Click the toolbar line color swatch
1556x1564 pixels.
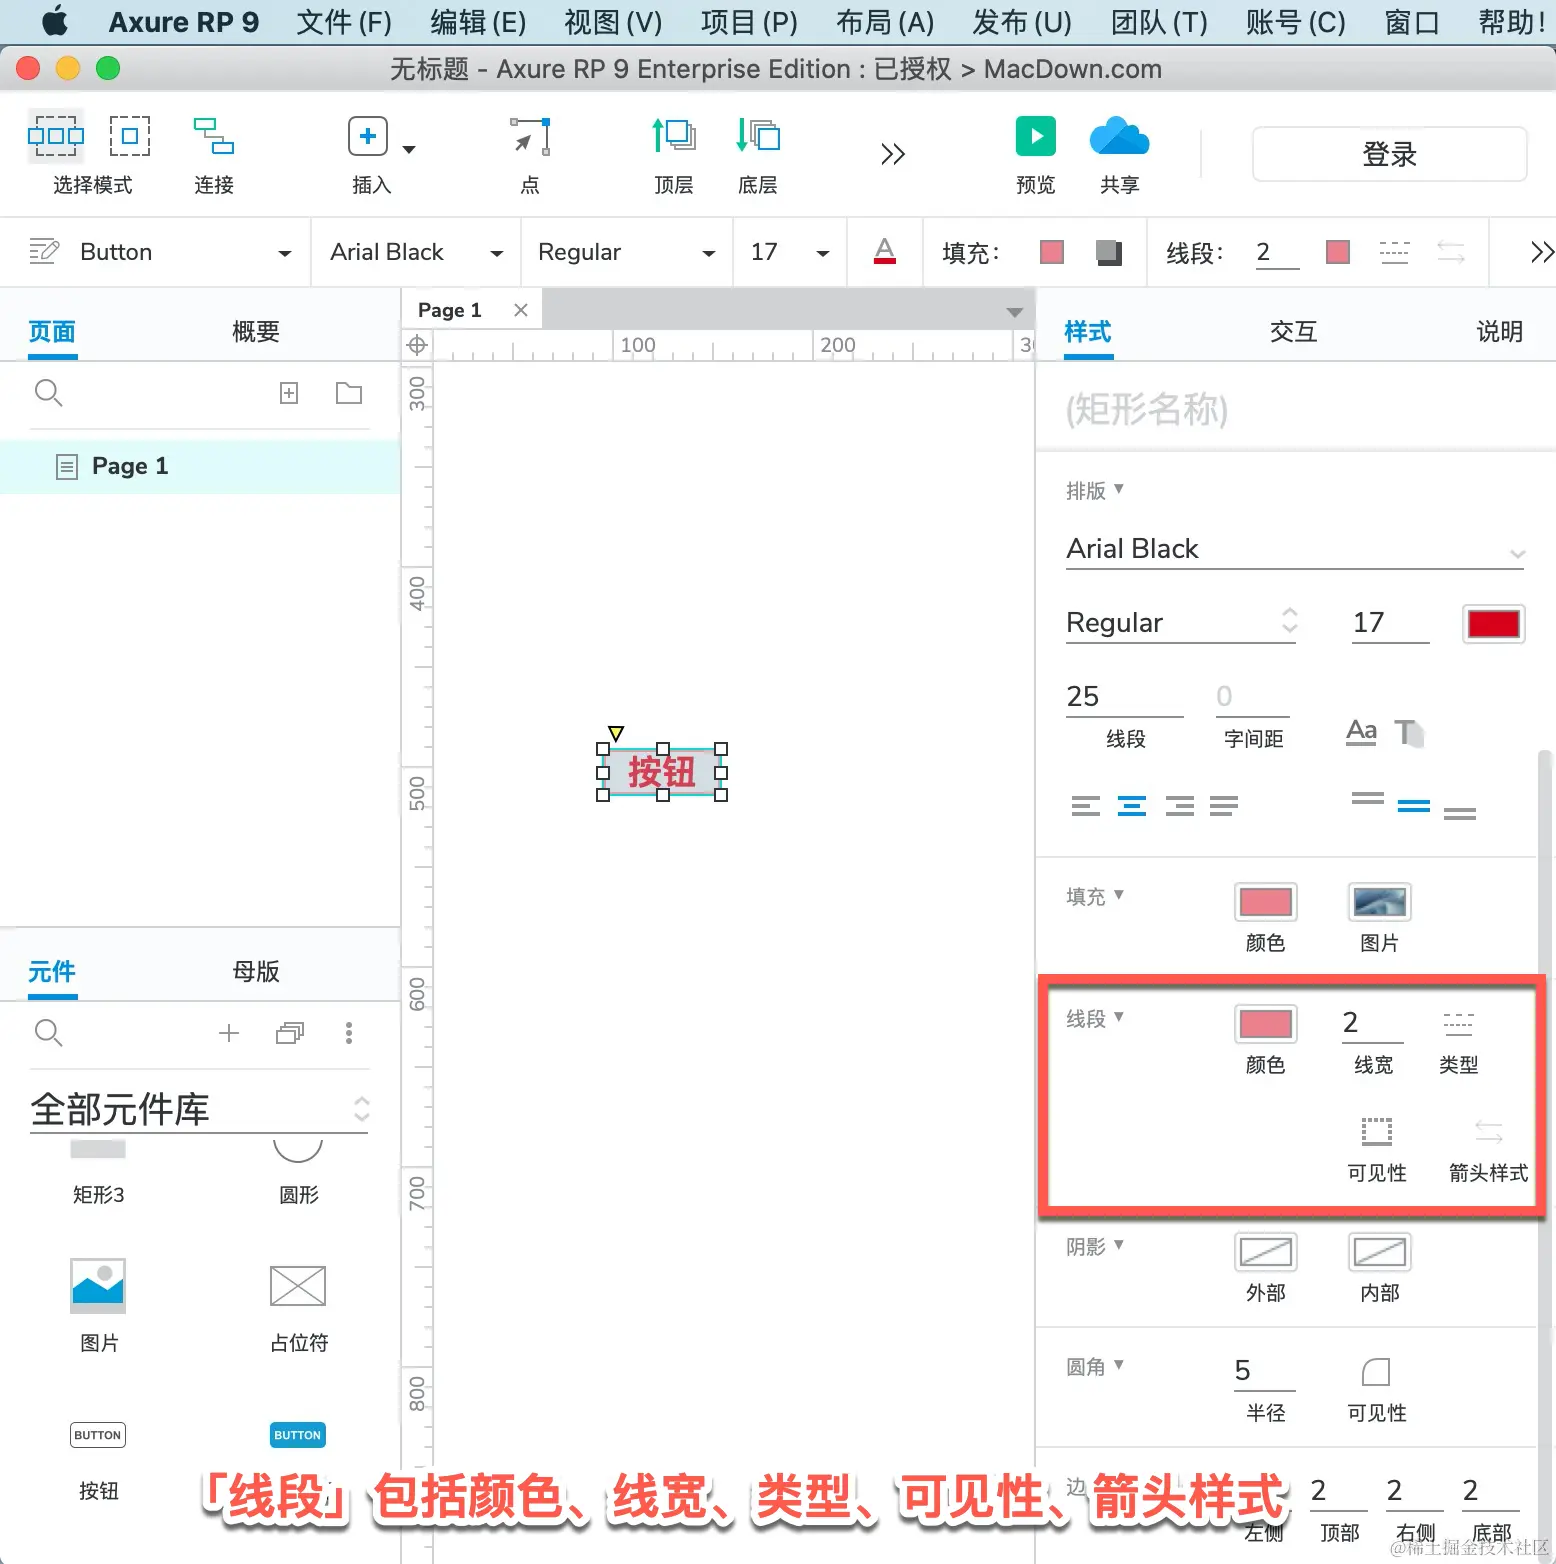click(x=1338, y=252)
